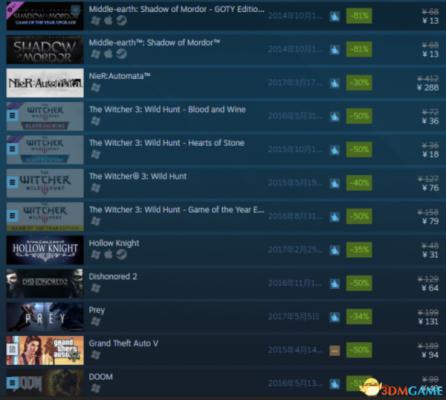
Task: Open Dishonored 2 title link
Action: point(113,276)
